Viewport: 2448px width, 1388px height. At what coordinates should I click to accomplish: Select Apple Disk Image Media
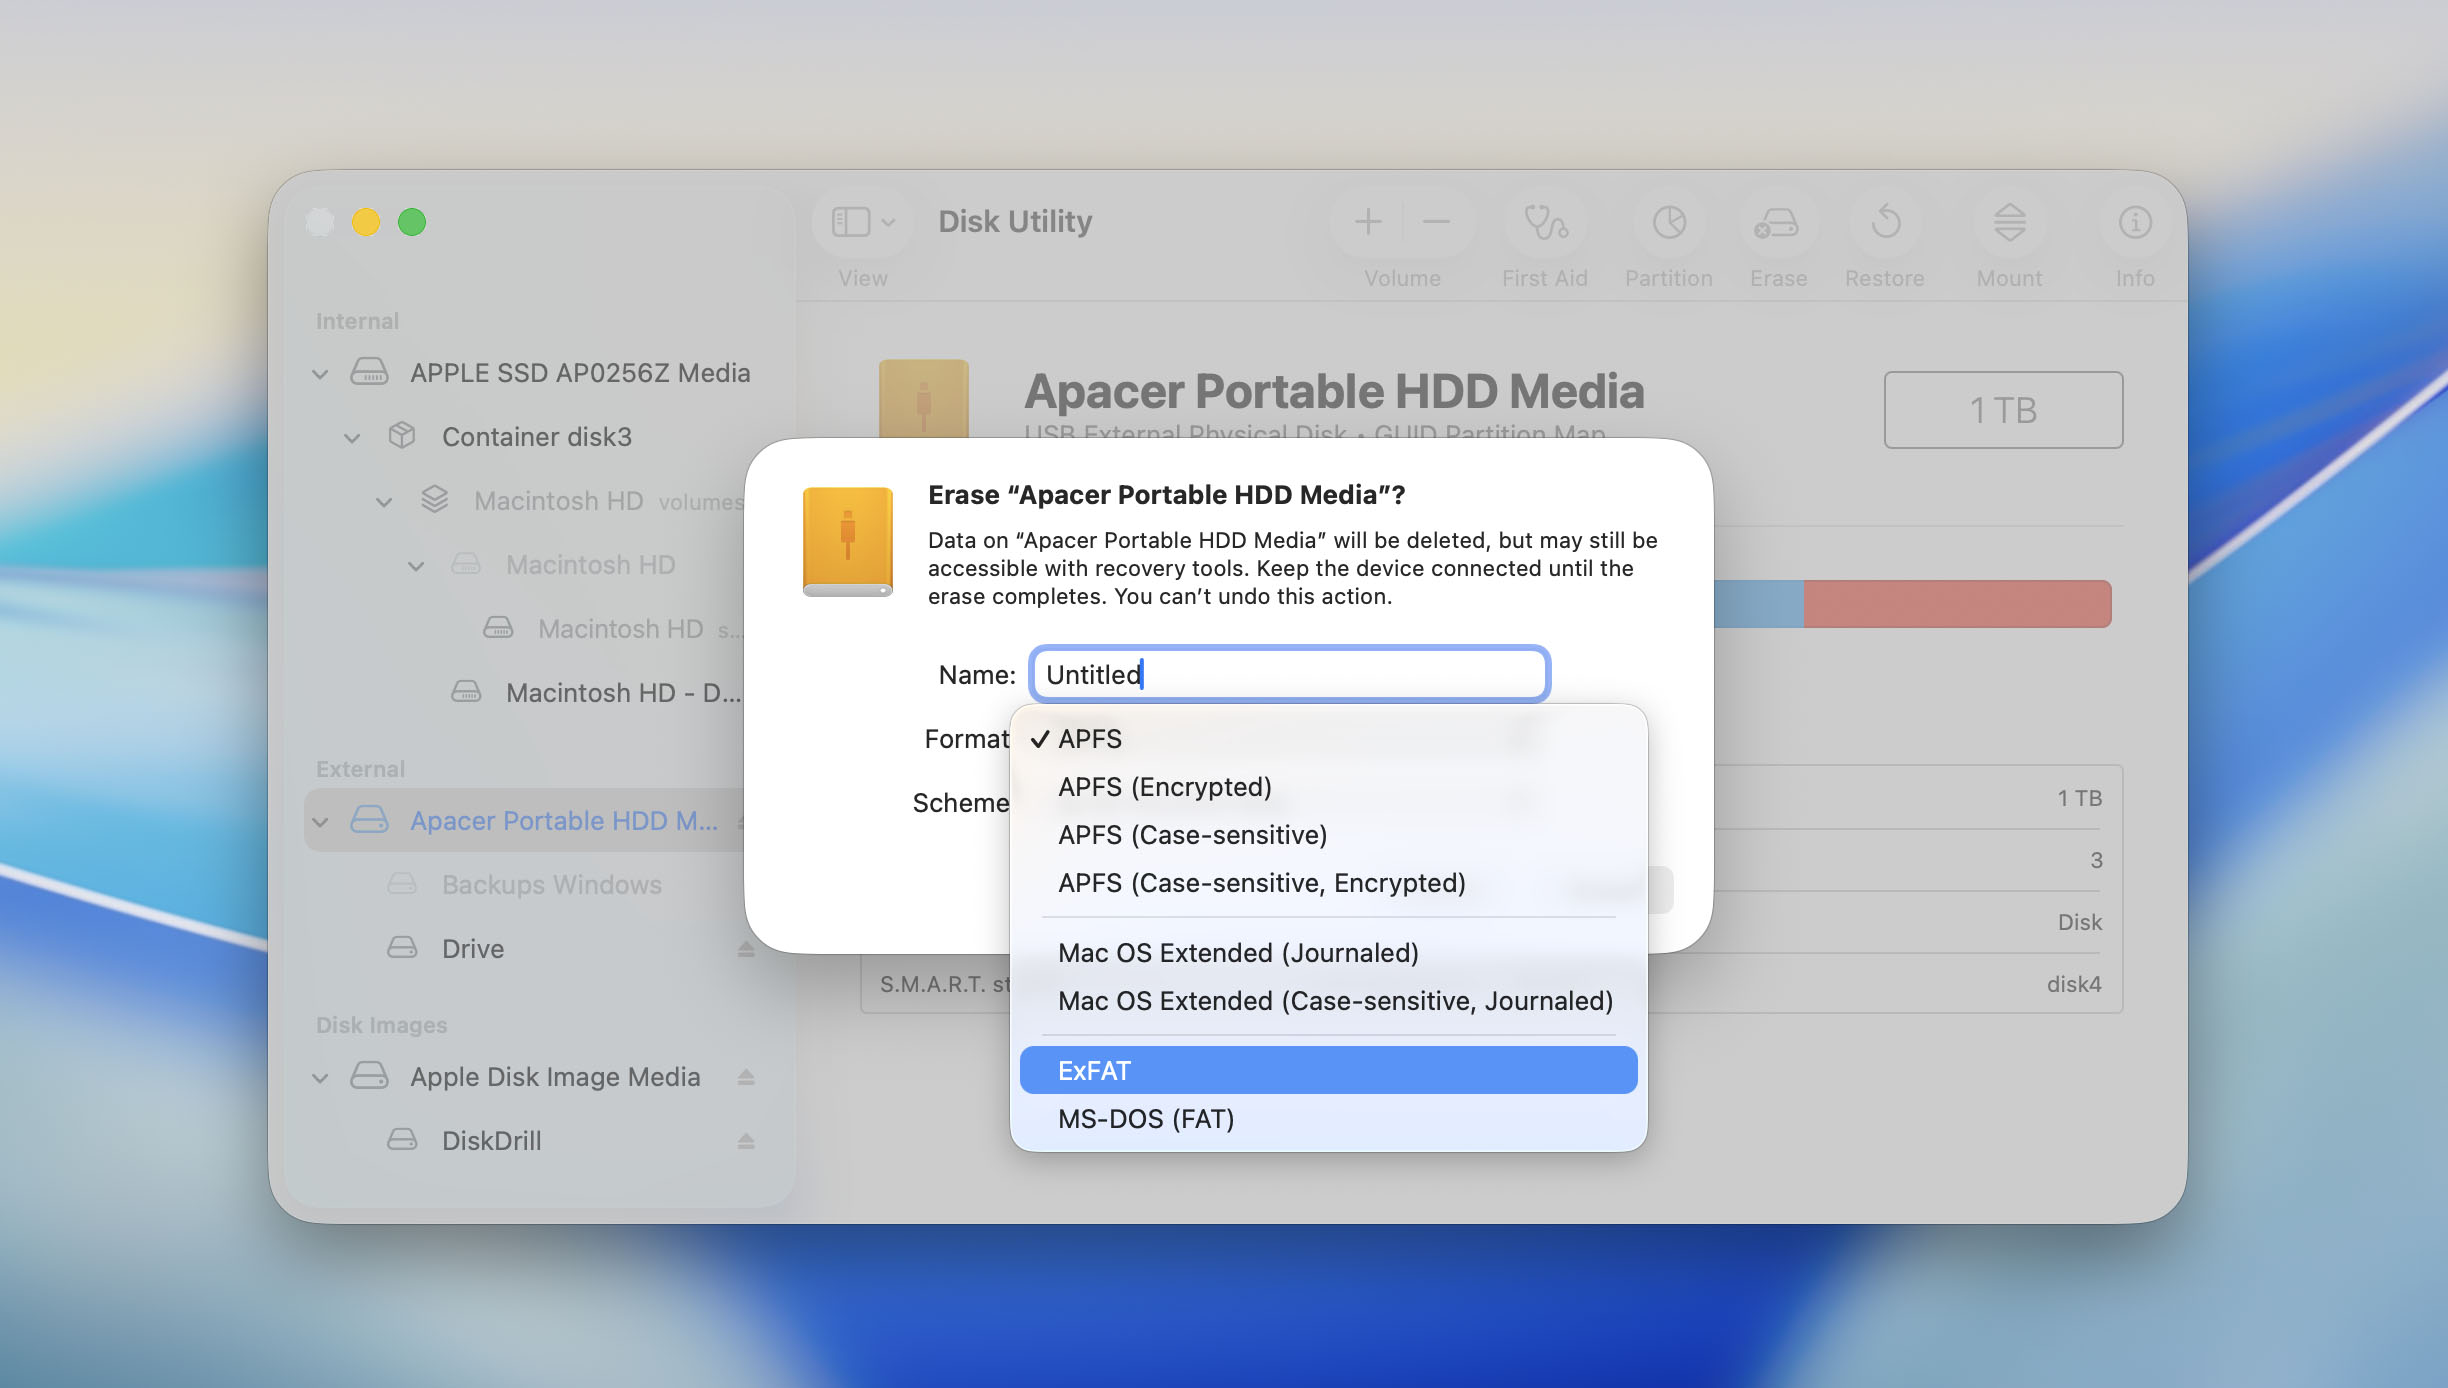pos(555,1077)
